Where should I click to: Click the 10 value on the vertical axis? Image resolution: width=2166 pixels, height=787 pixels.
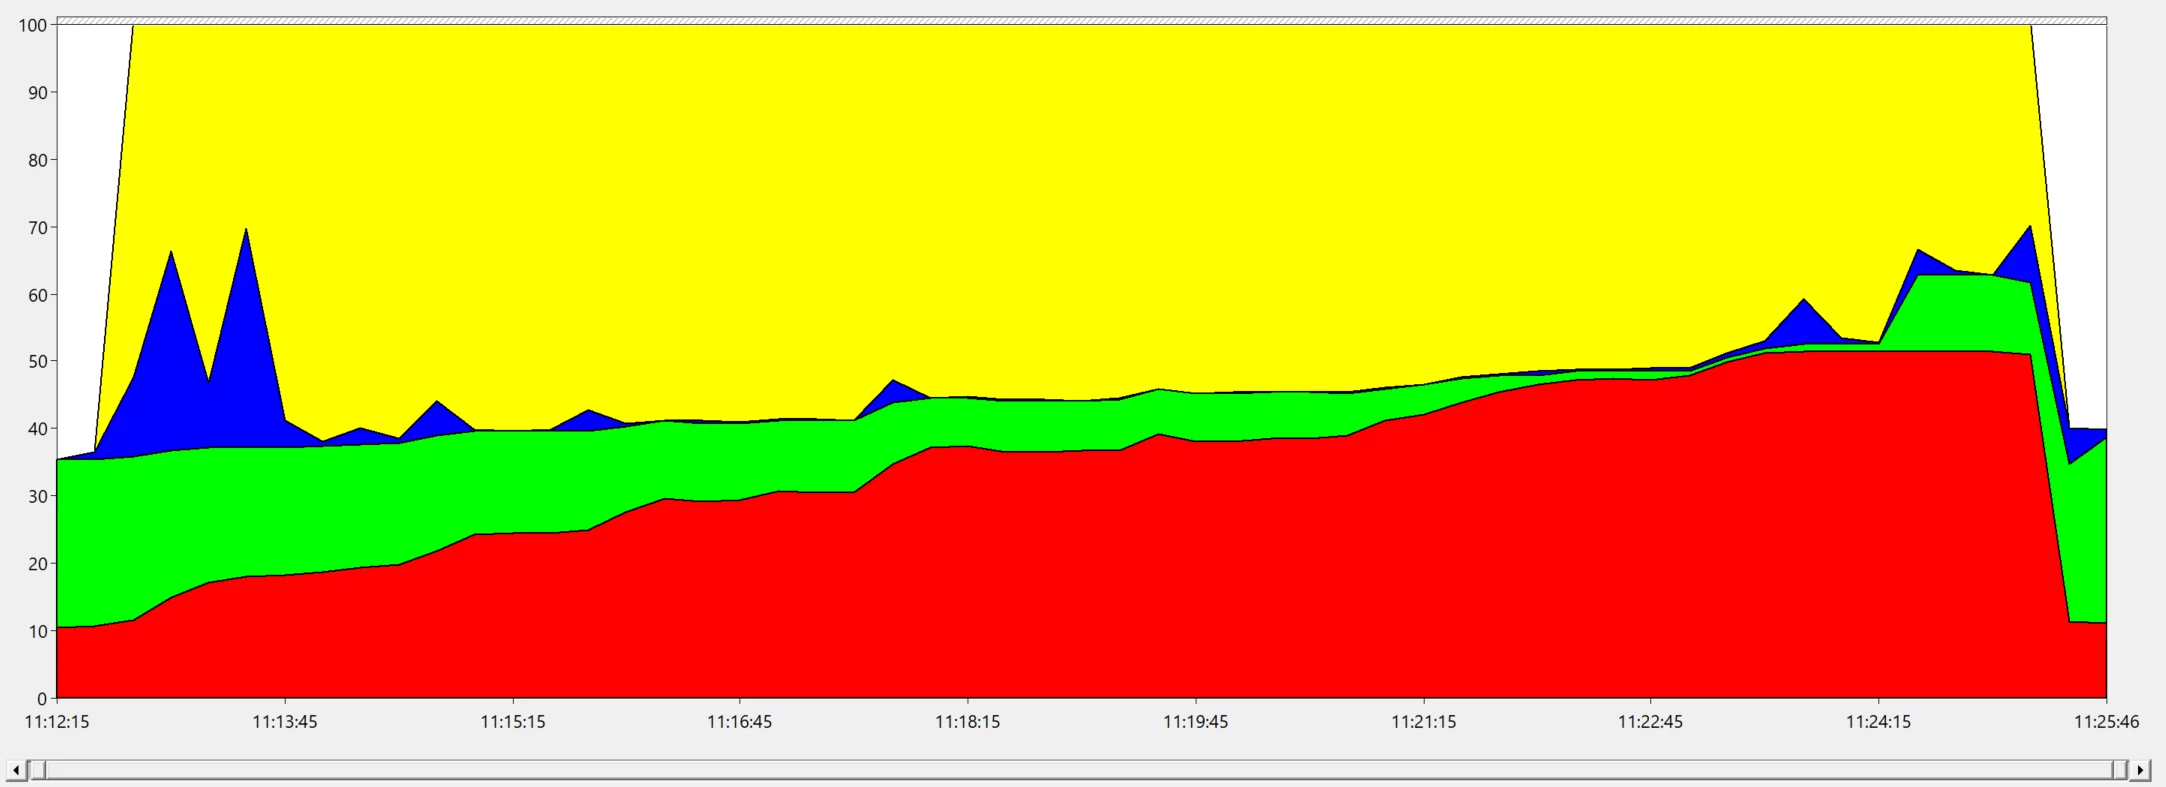click(x=38, y=631)
